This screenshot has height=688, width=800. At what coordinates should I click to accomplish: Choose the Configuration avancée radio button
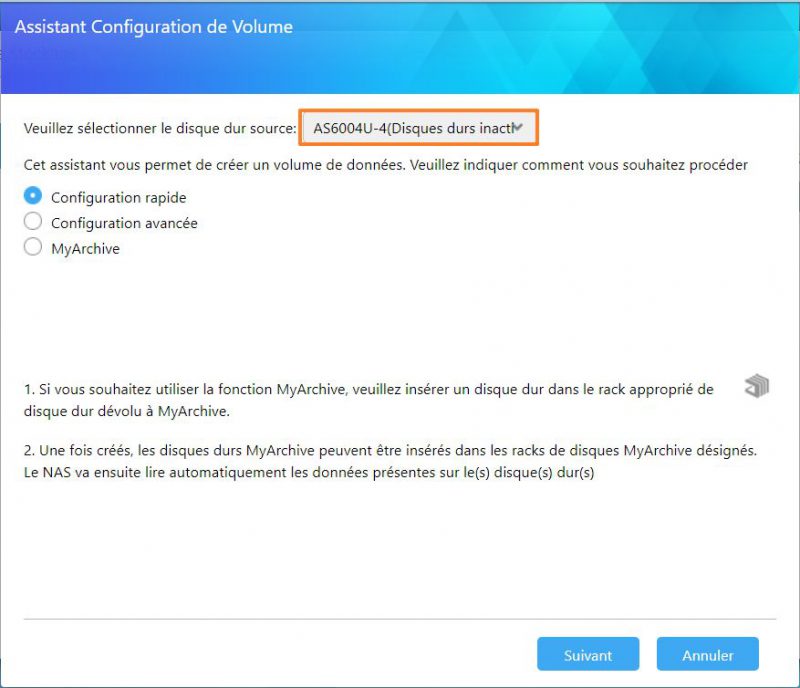pos(33,222)
